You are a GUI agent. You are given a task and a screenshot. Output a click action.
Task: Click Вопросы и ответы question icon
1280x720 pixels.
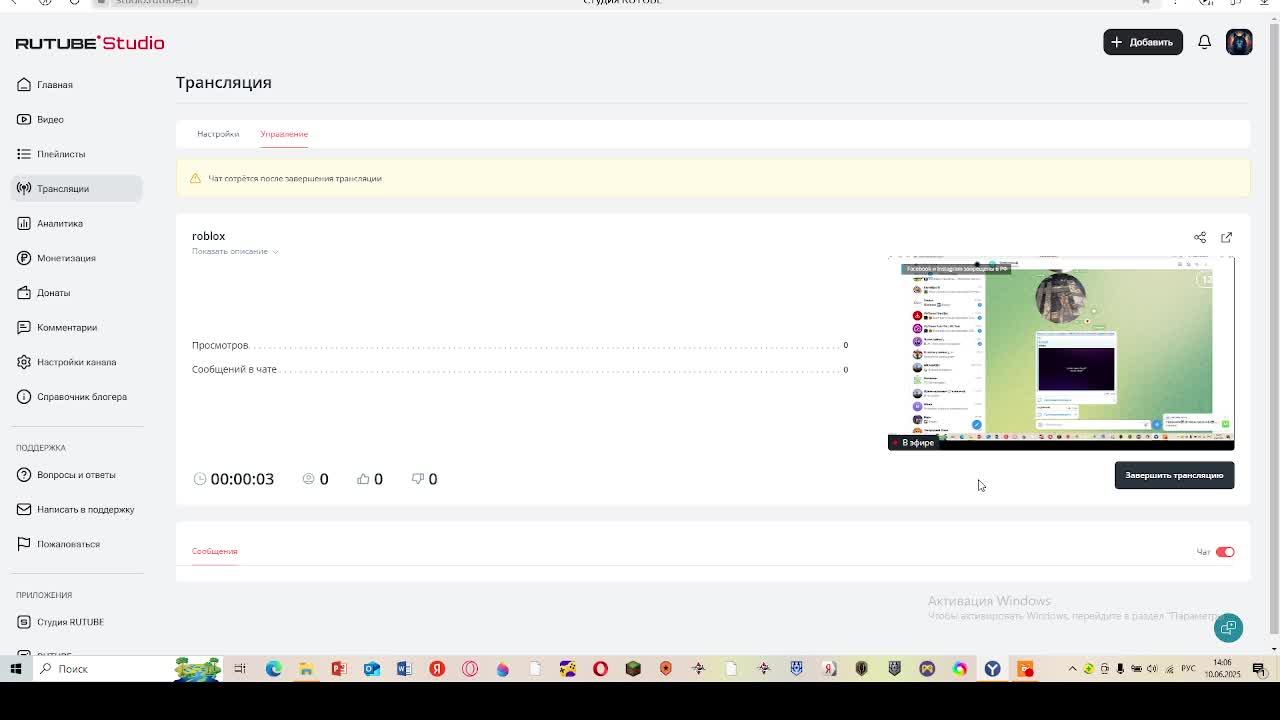[x=24, y=475]
